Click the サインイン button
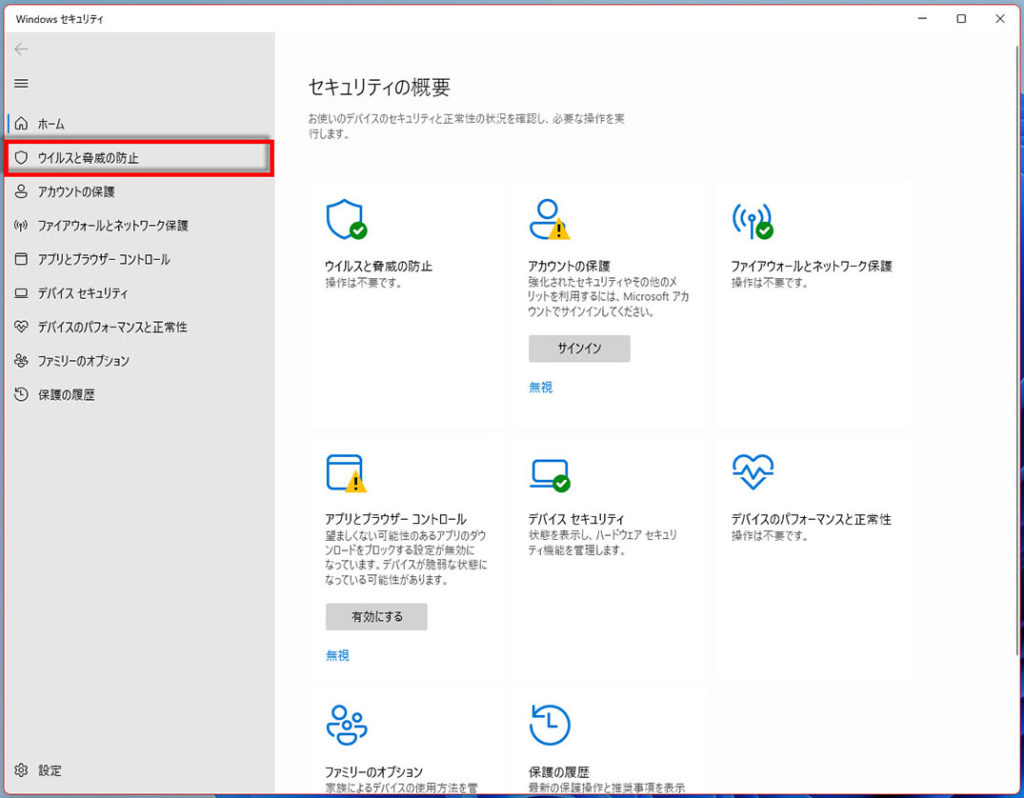The height and width of the screenshot is (798, 1024). (x=579, y=348)
